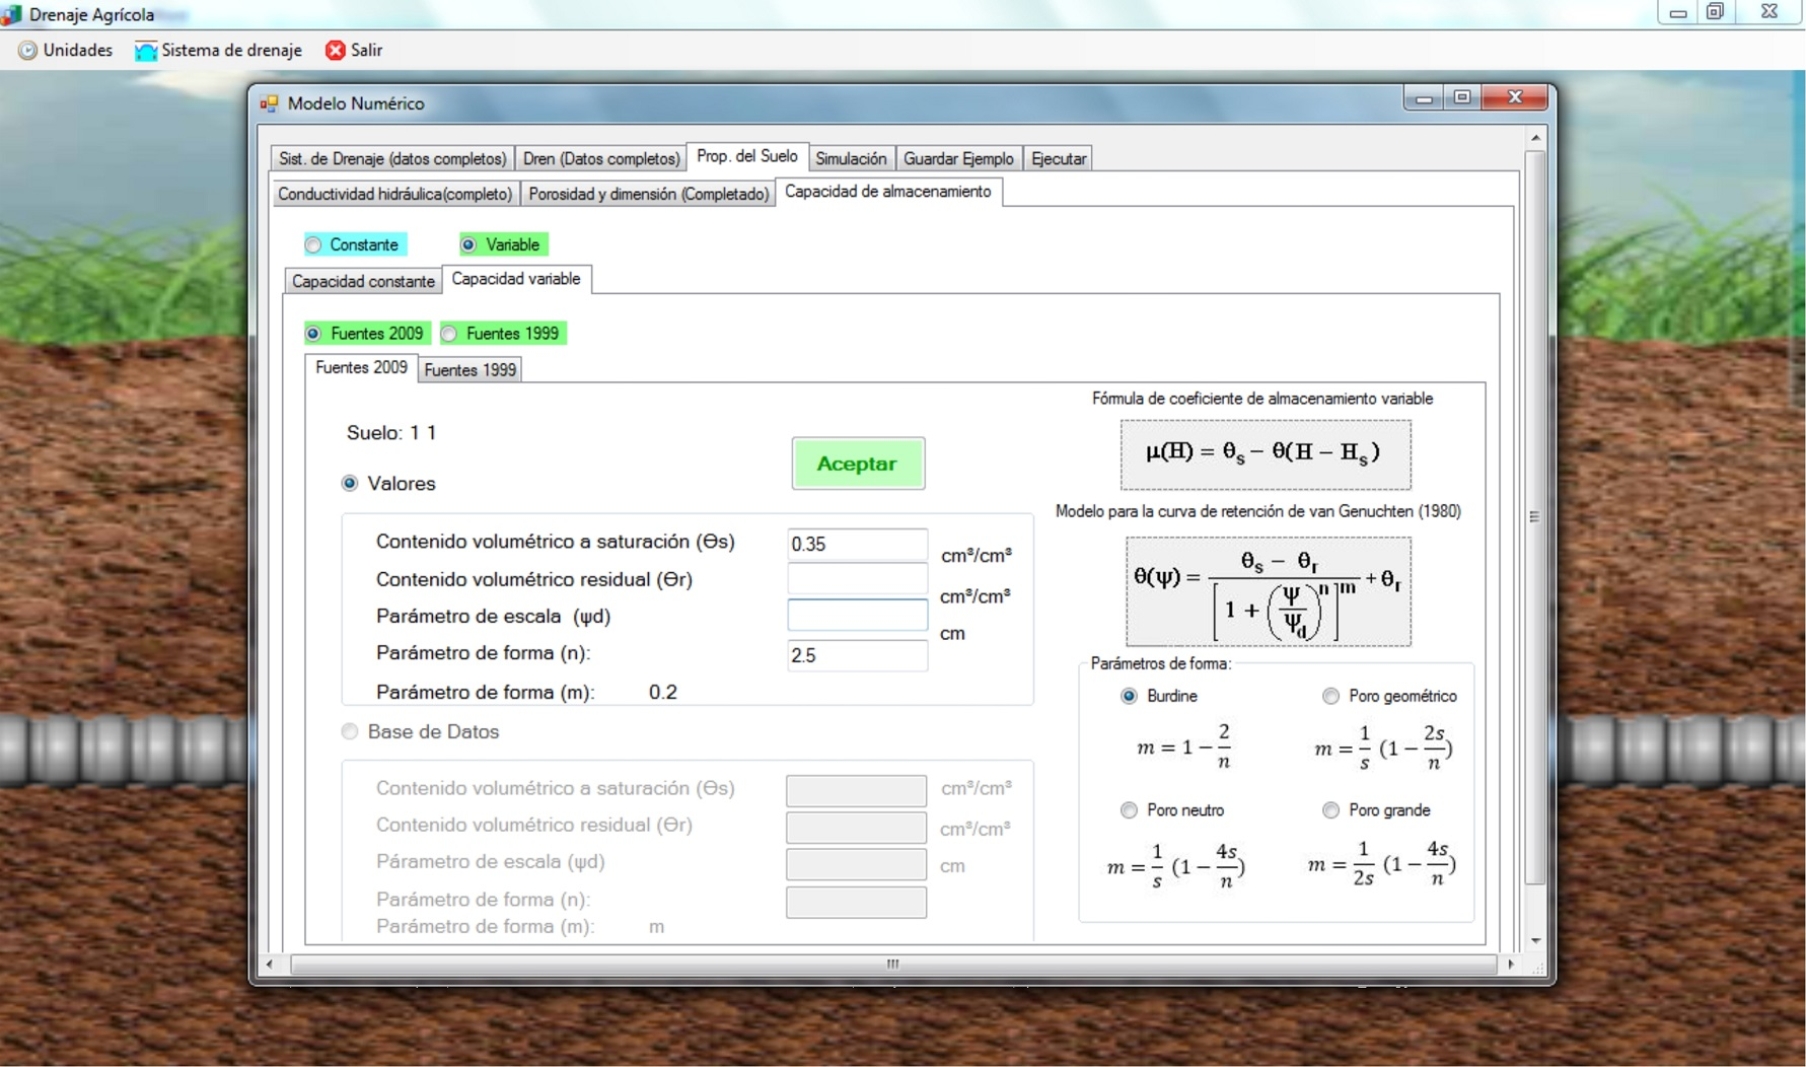Open the Conductividad hidráulica tab

[x=395, y=194]
